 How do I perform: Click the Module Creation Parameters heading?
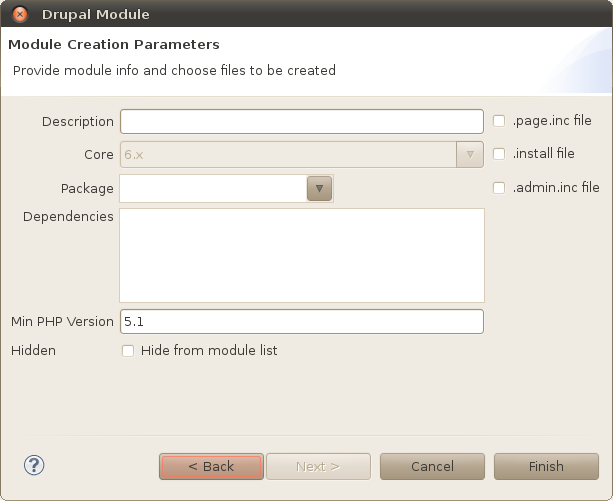(114, 45)
